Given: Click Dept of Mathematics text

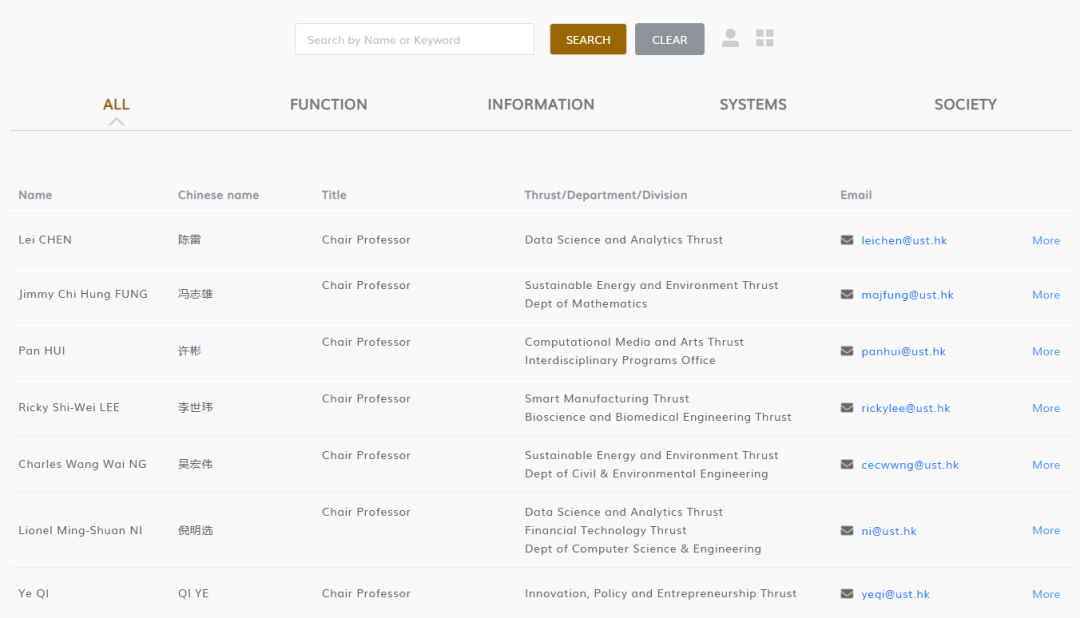Looking at the screenshot, I should tap(585, 303).
